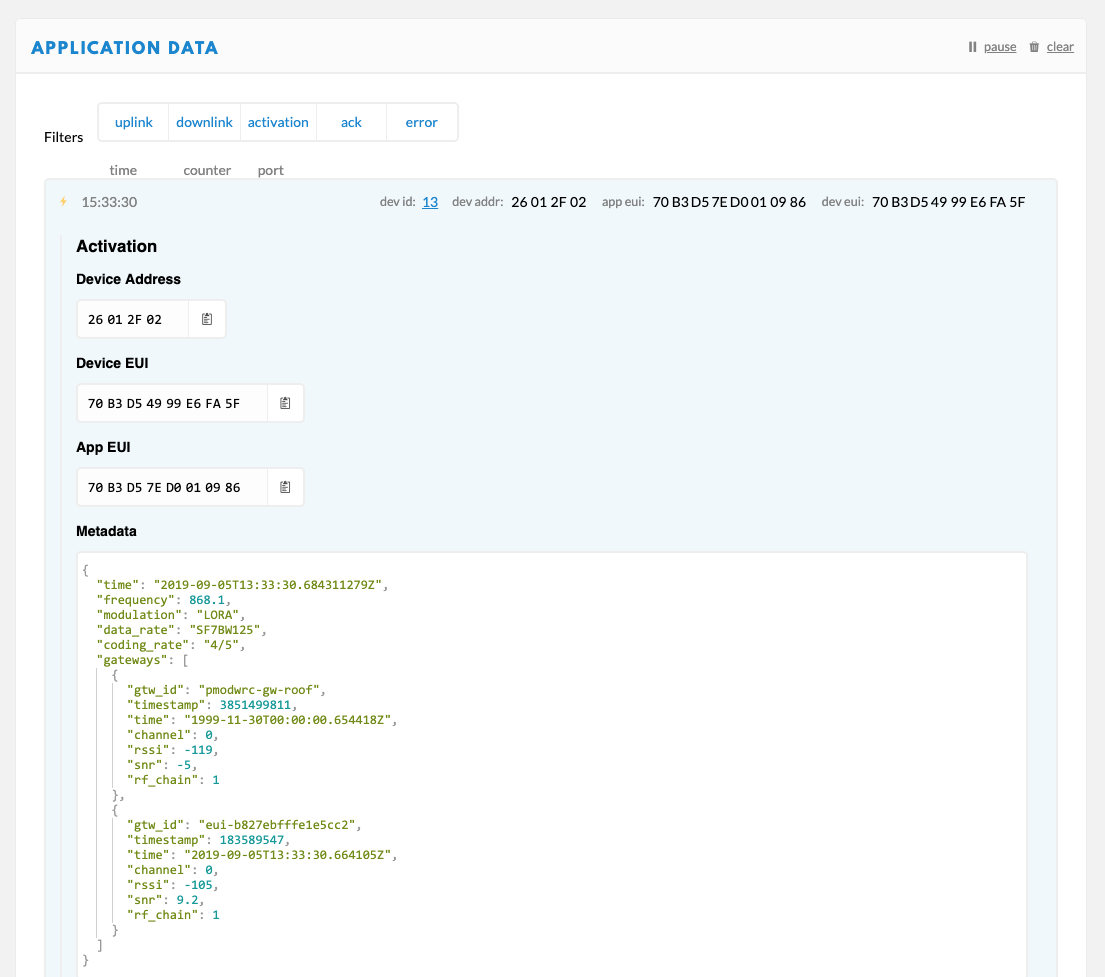The height and width of the screenshot is (977, 1105).
Task: Click the rssi value -105
Action: coord(198,885)
